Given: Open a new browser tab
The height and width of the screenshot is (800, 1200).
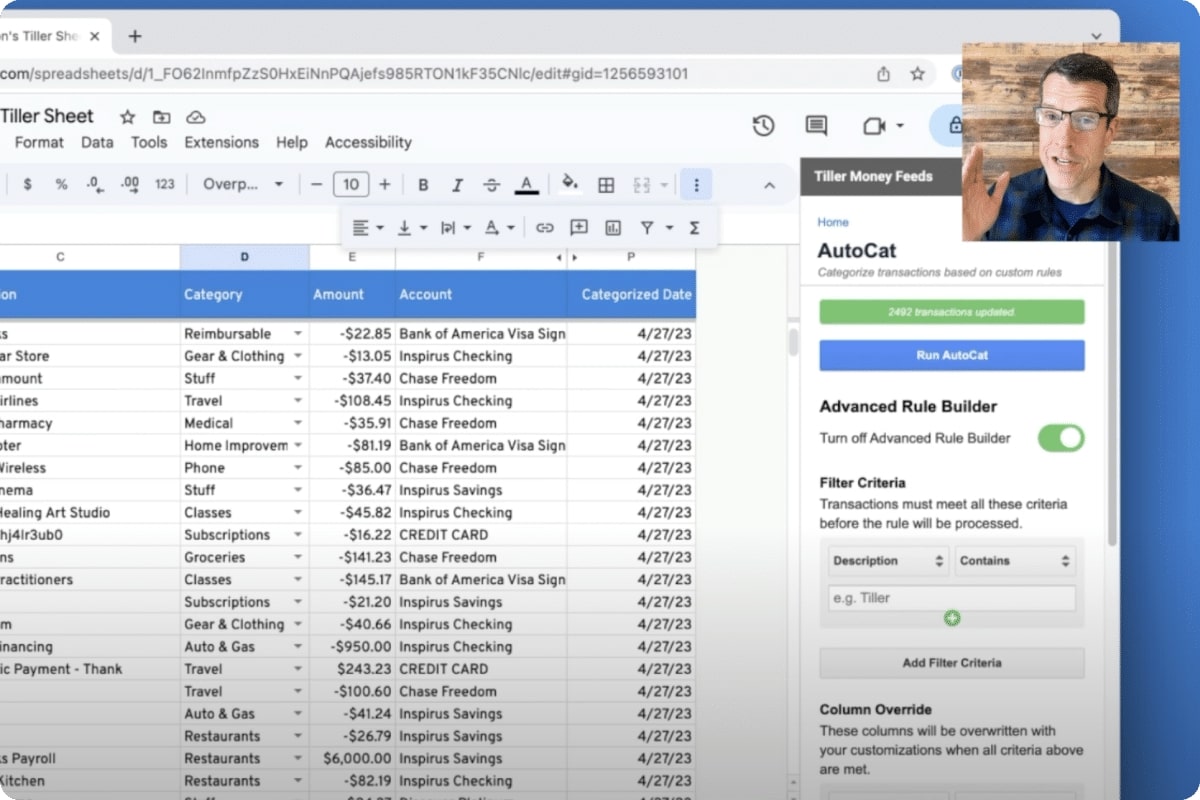Looking at the screenshot, I should [135, 36].
